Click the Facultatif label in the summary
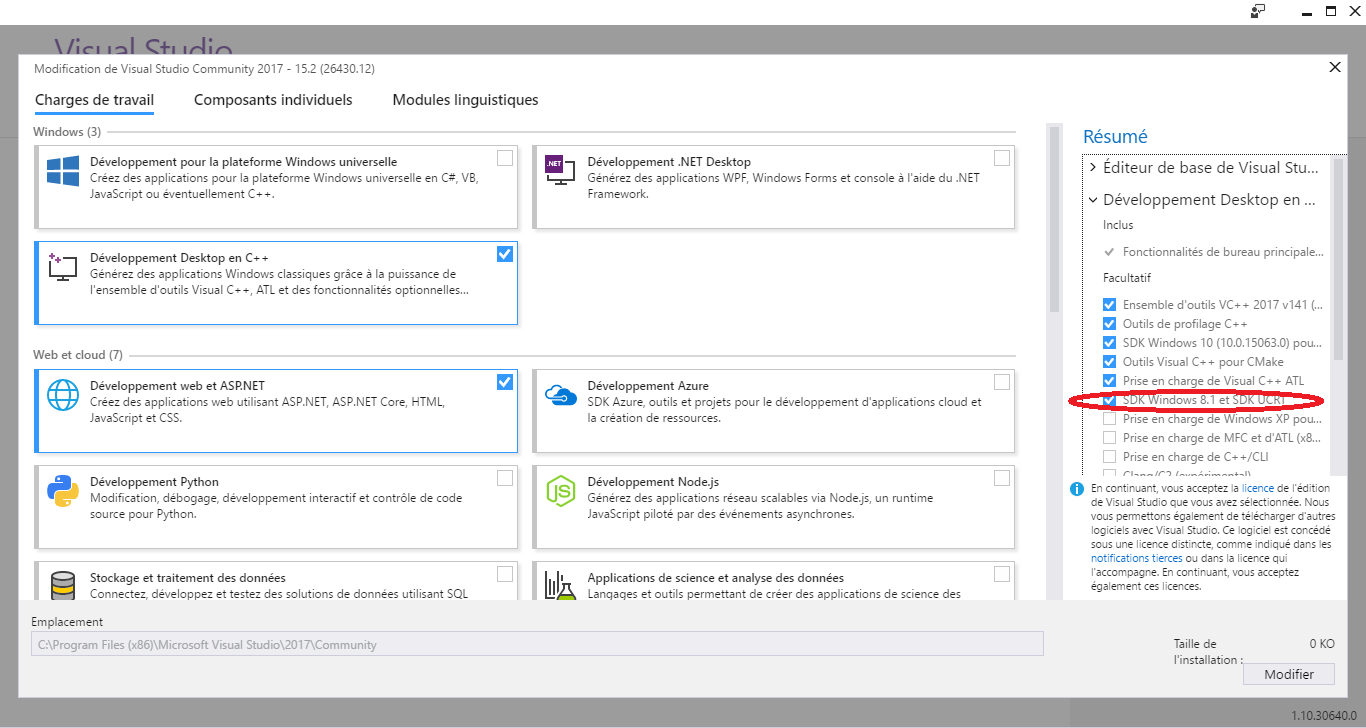 click(1125, 278)
